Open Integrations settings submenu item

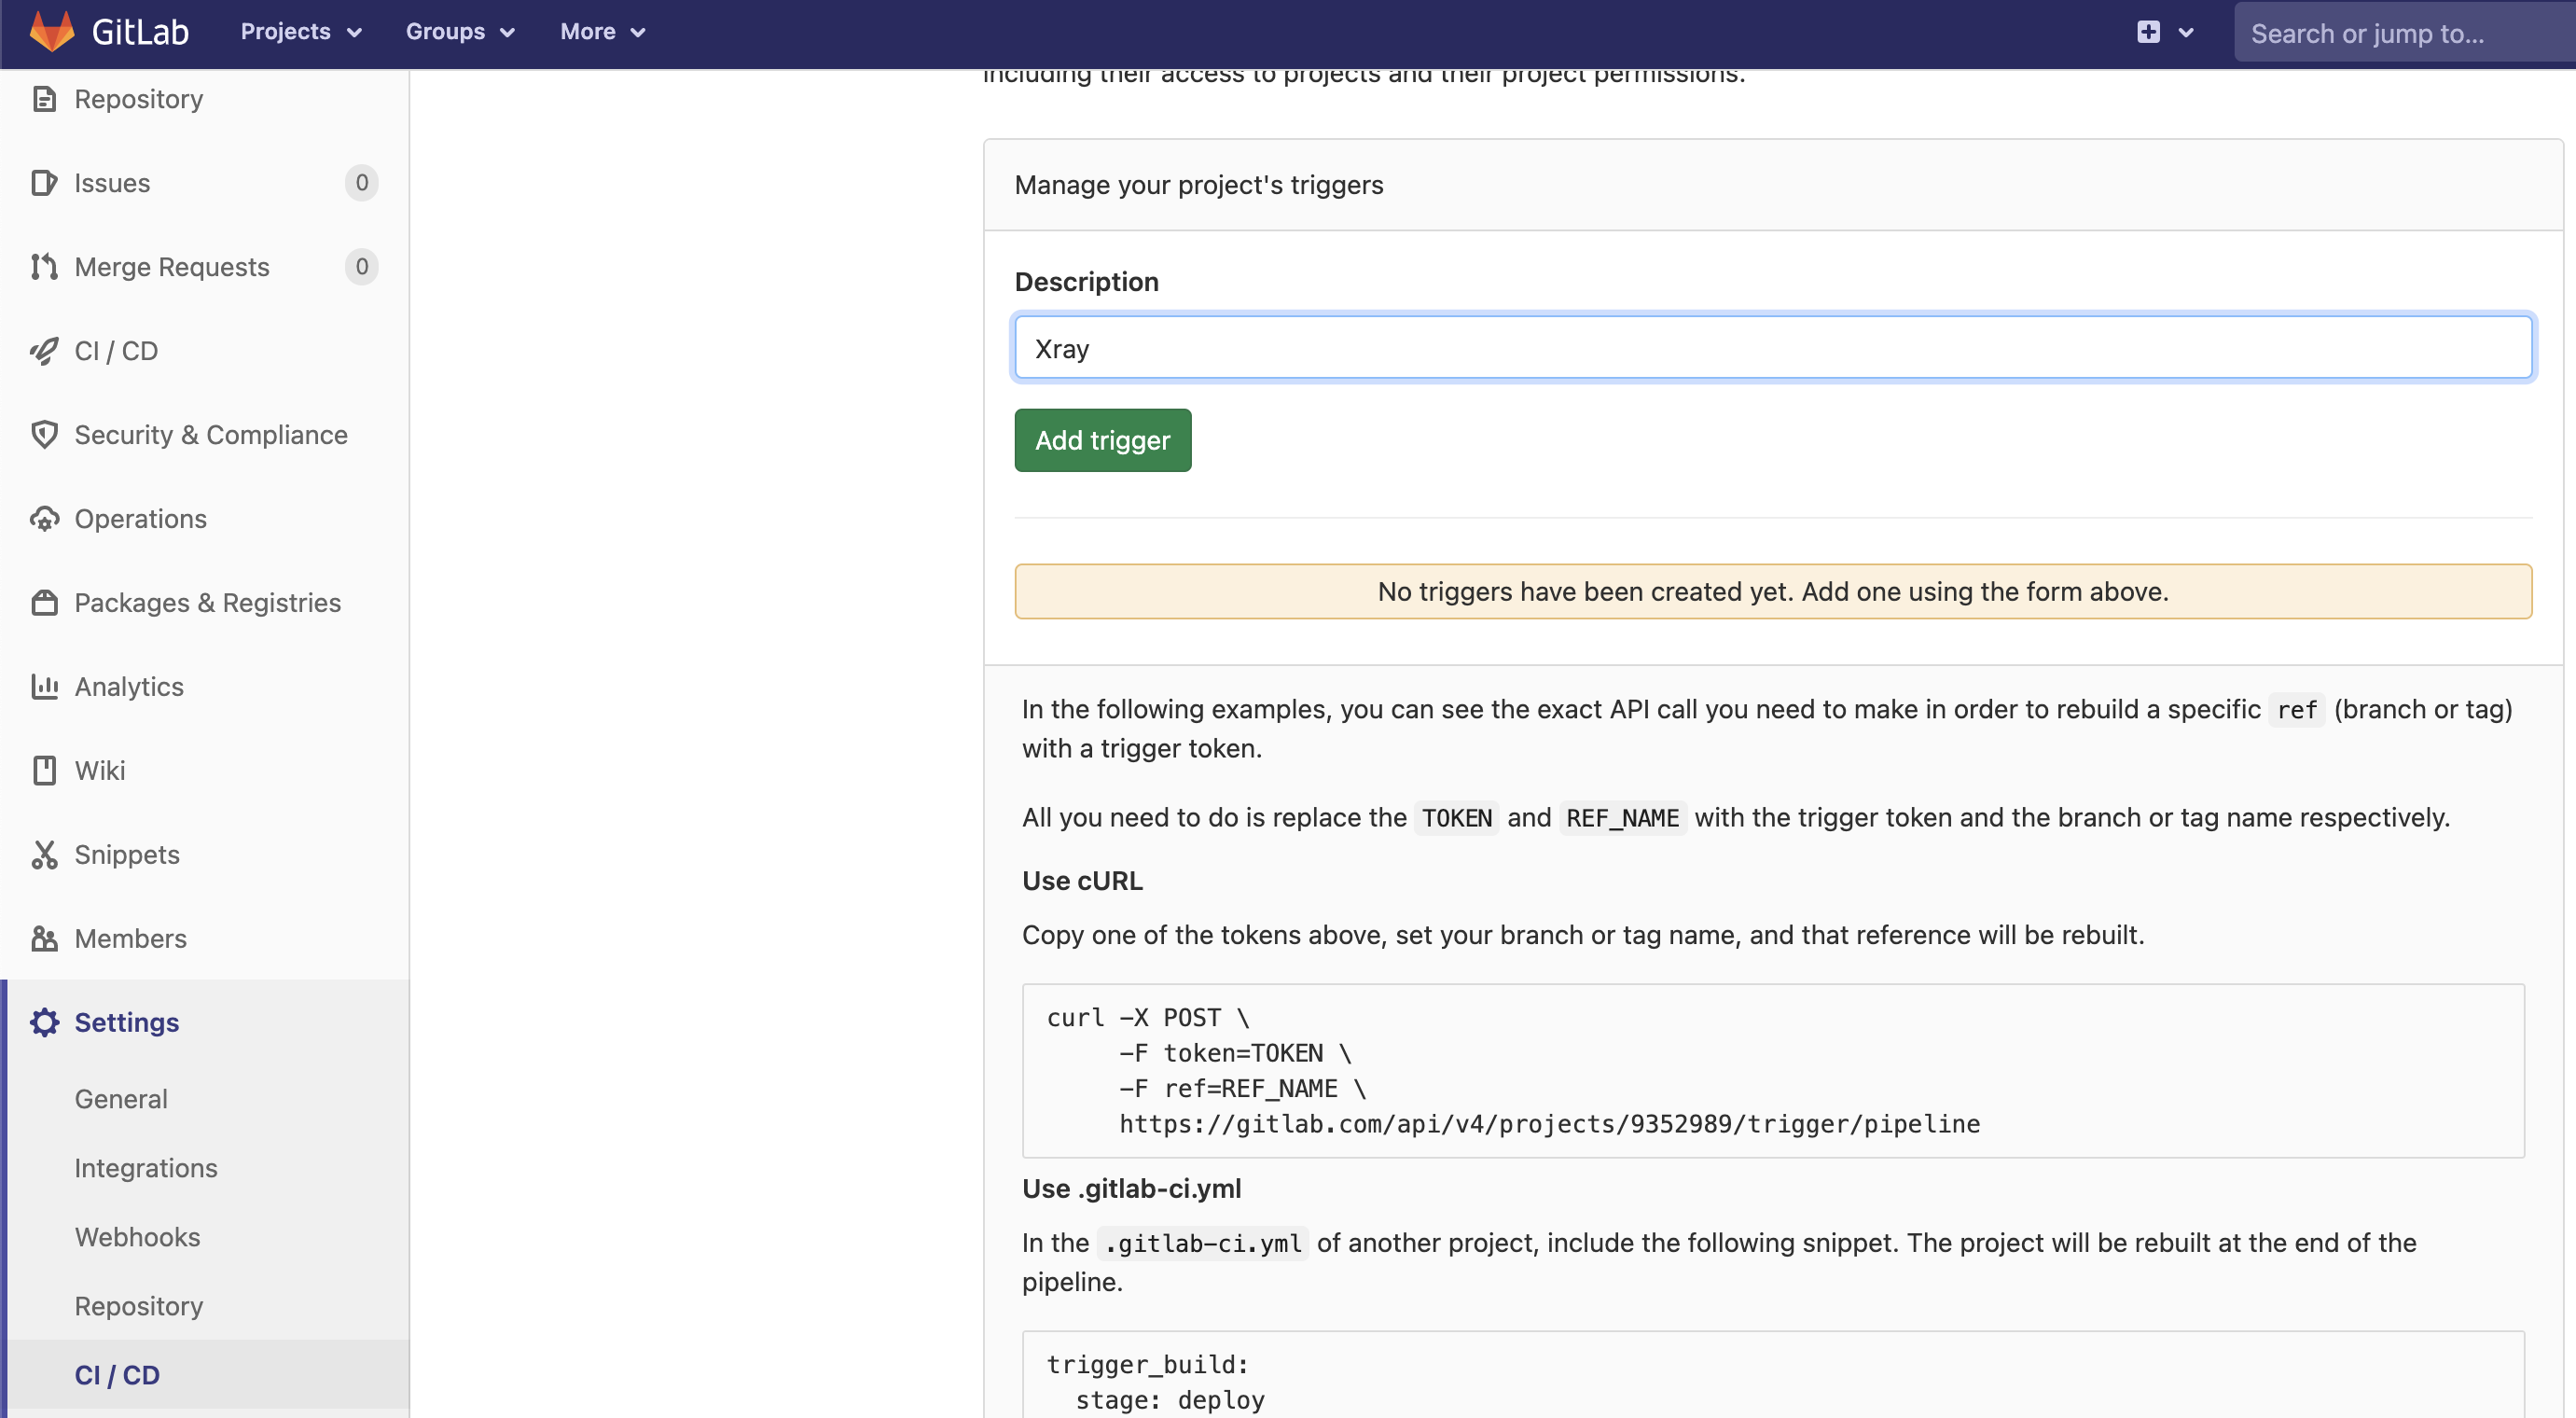coord(146,1168)
